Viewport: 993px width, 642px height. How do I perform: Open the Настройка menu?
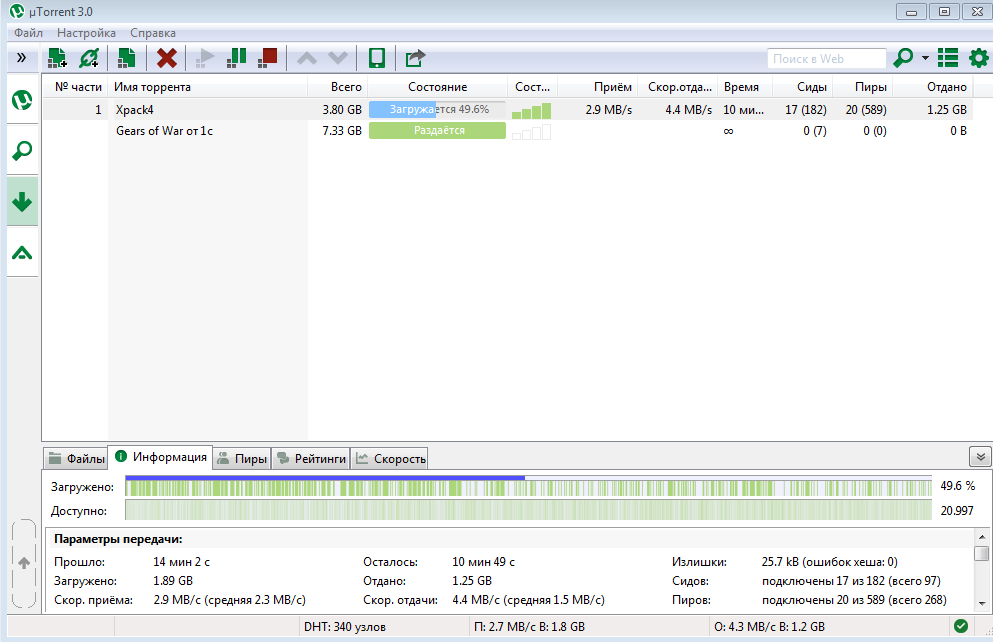click(86, 33)
